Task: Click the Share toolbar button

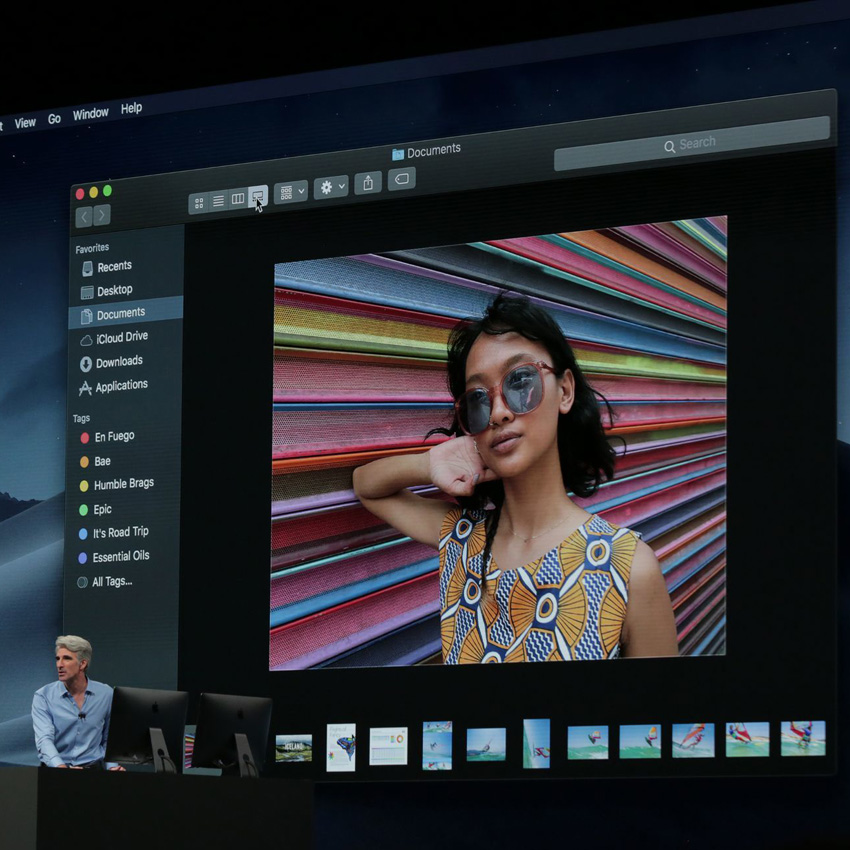Action: 368,183
